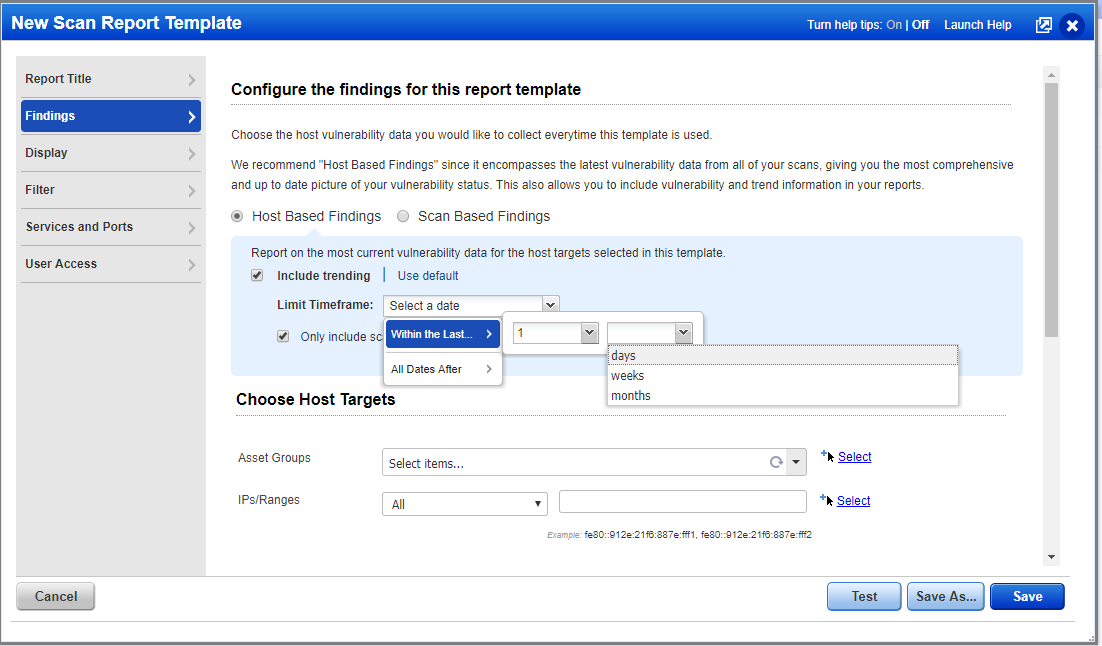Toggle the Only include checkbox
Screen dimensions: 1102x646
pos(283,336)
